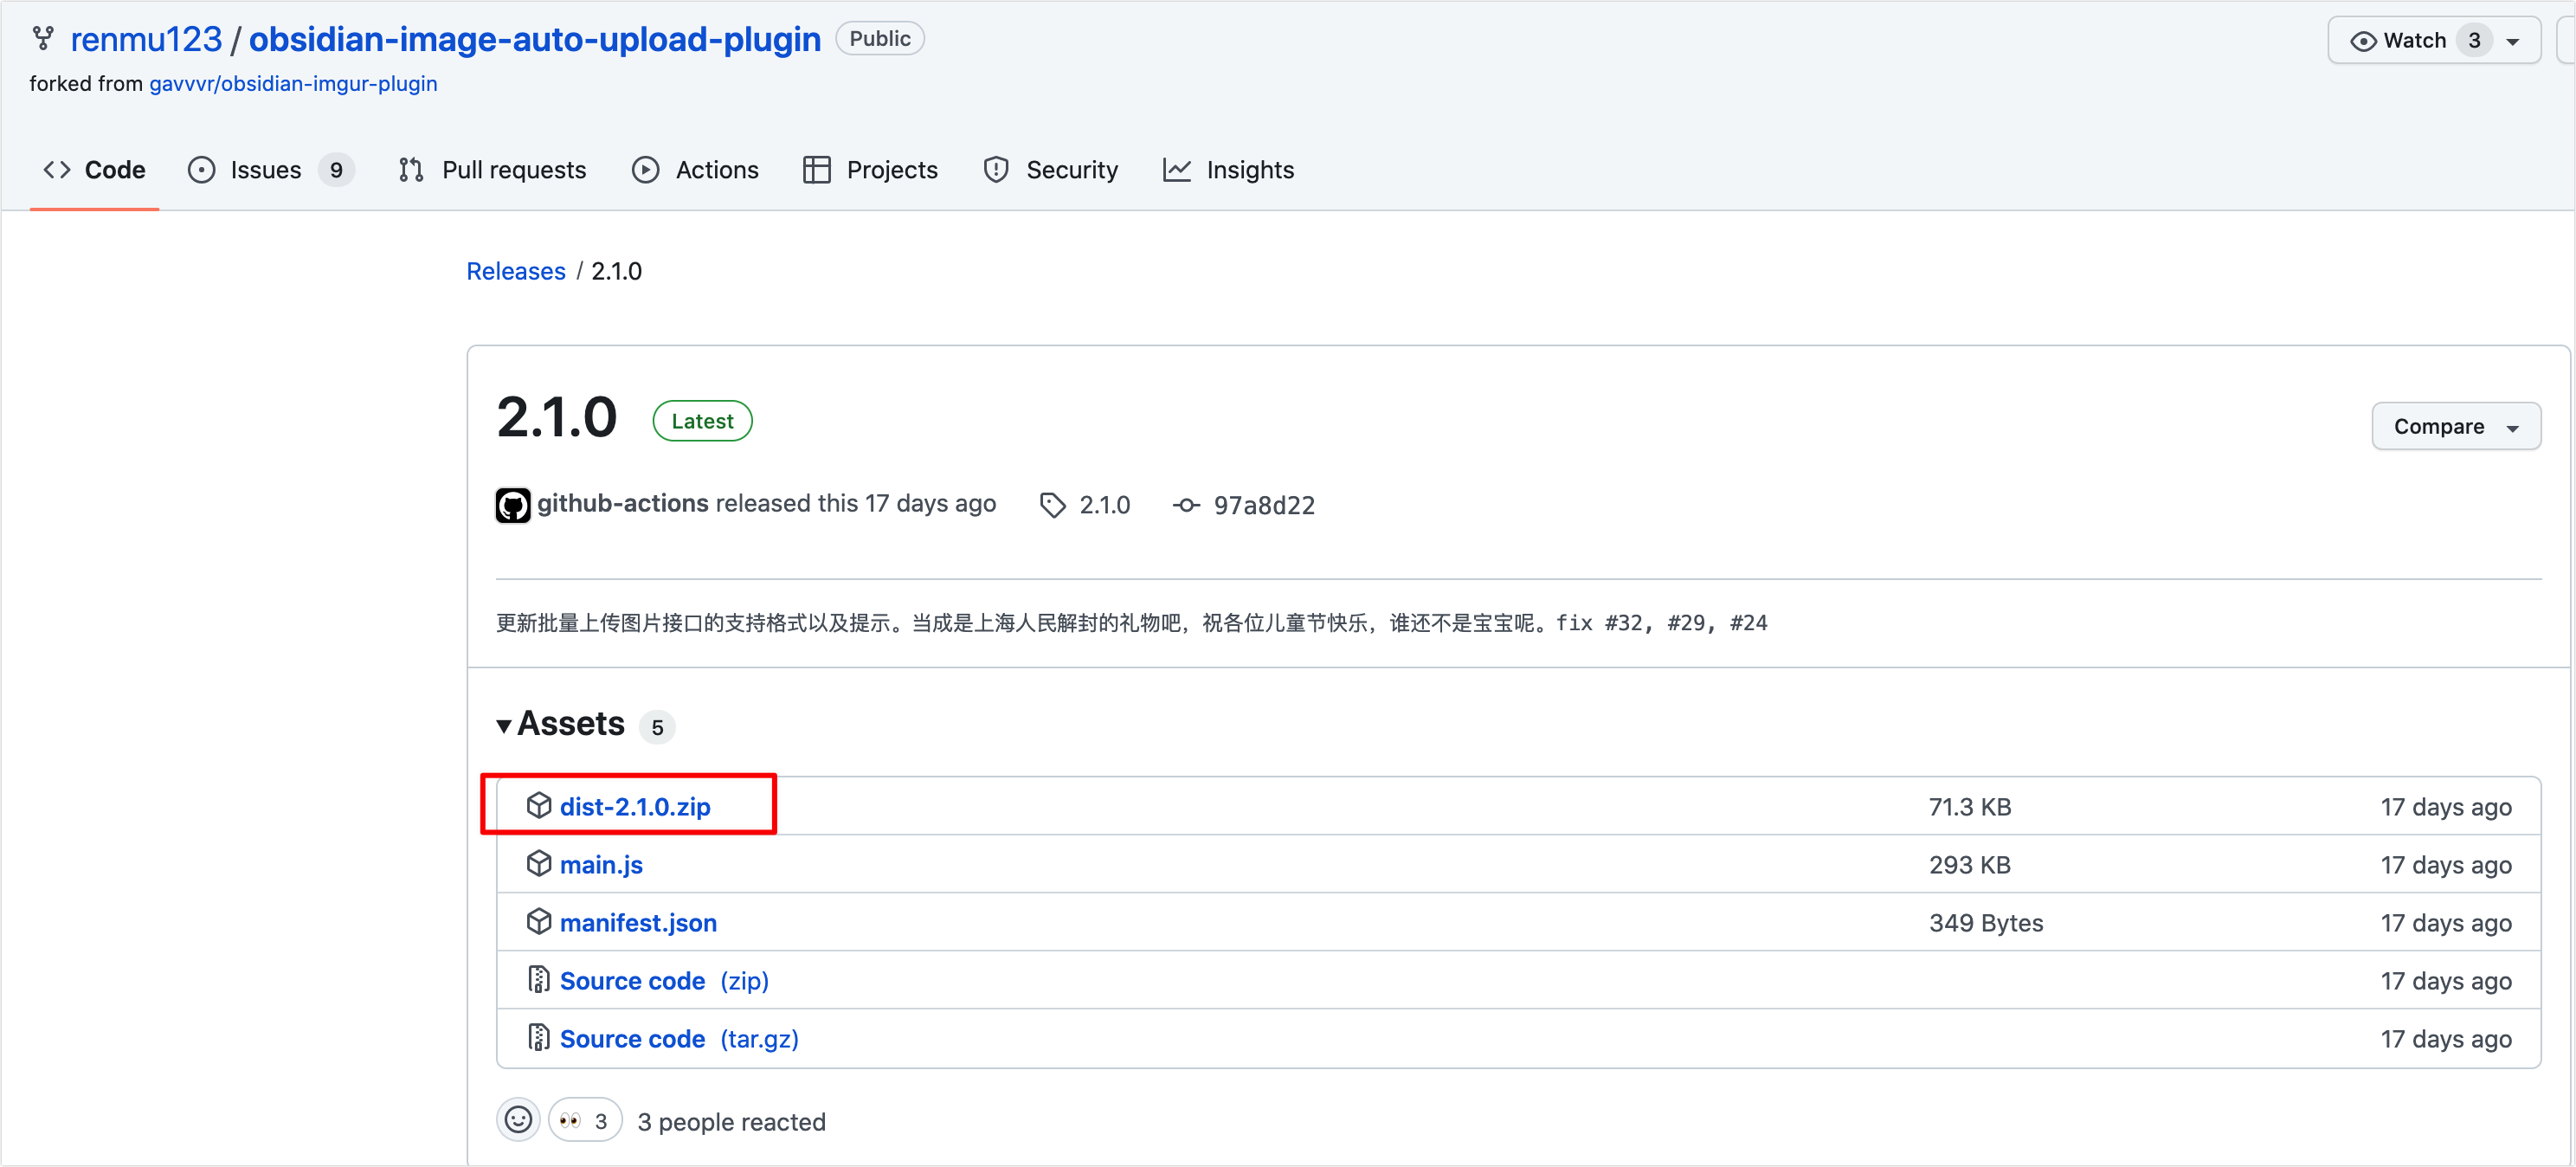Open the Releases breadcrumb link
This screenshot has width=2576, height=1167.
(515, 271)
